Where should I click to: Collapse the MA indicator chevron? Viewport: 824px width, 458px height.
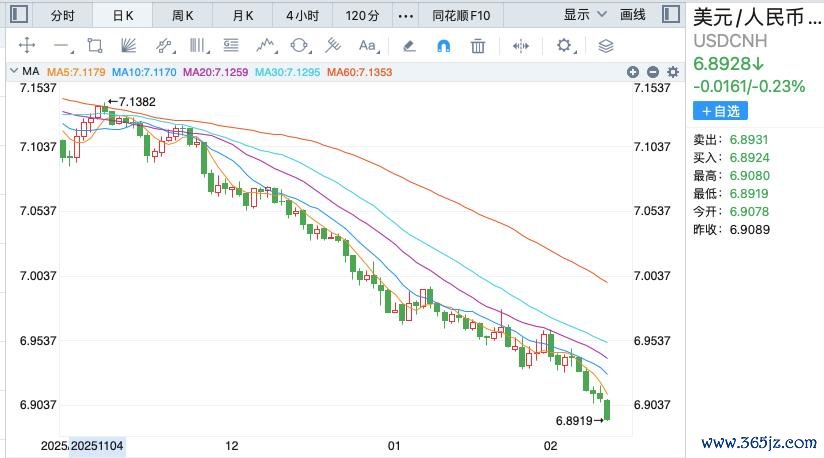(14, 71)
